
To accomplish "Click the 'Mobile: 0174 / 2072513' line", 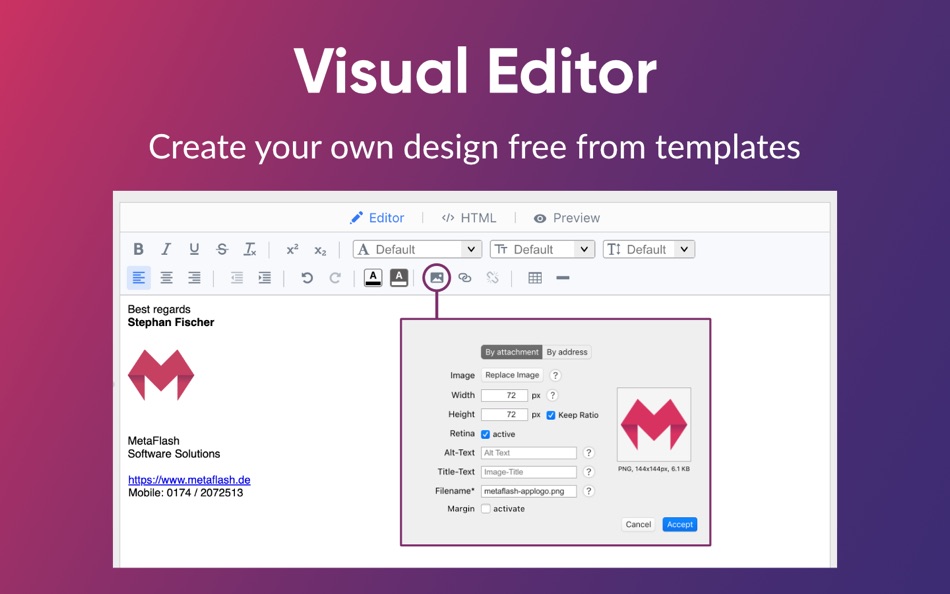I will 185,493.
